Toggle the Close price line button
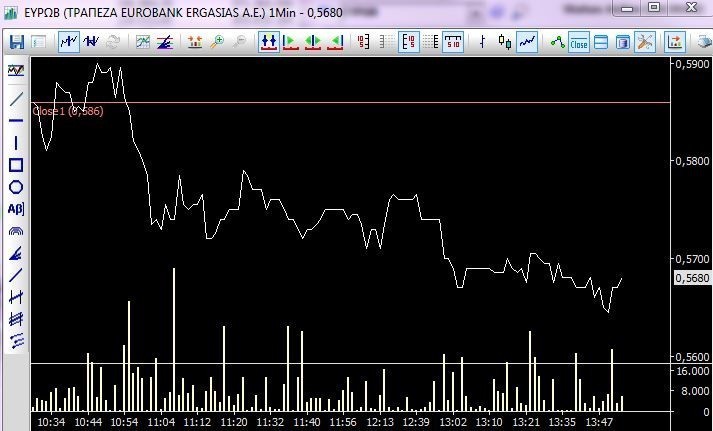 point(579,42)
